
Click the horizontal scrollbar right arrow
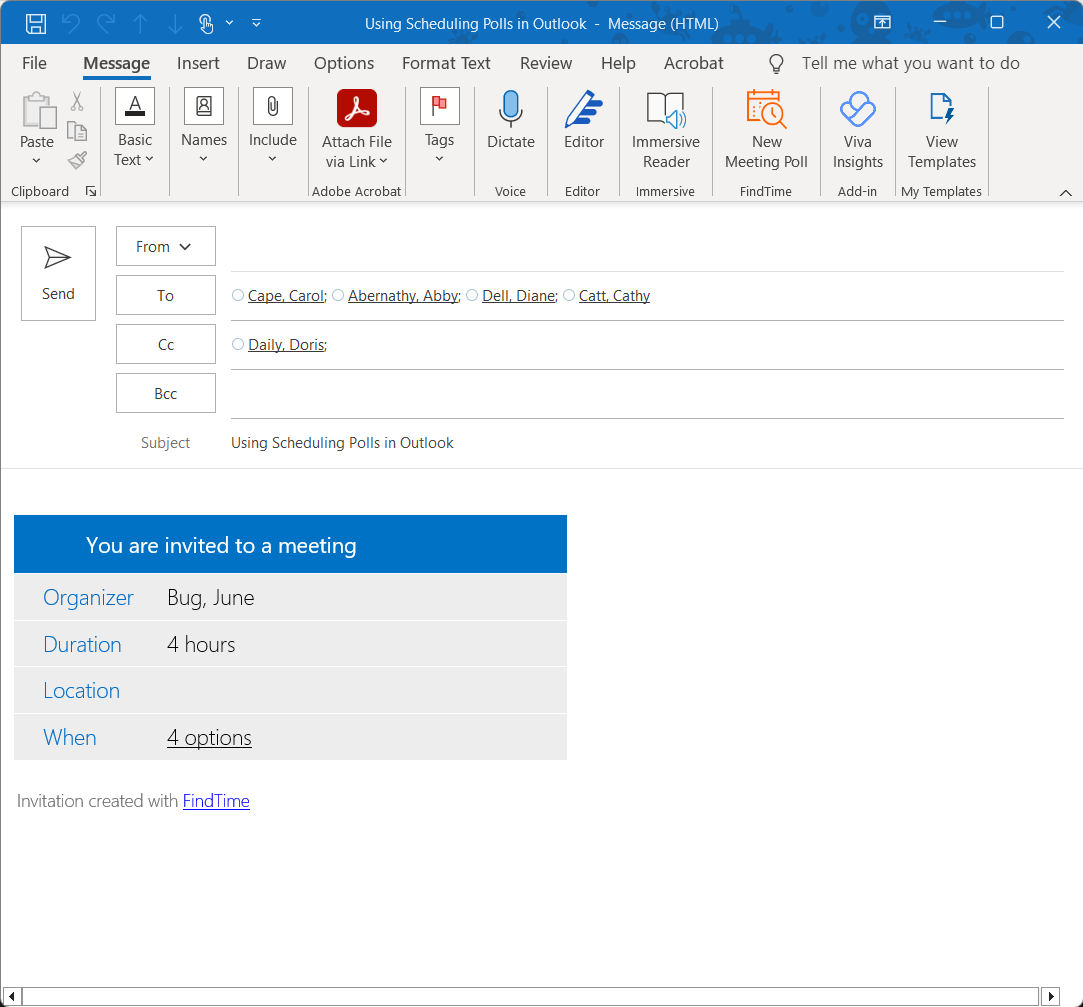(1051, 997)
